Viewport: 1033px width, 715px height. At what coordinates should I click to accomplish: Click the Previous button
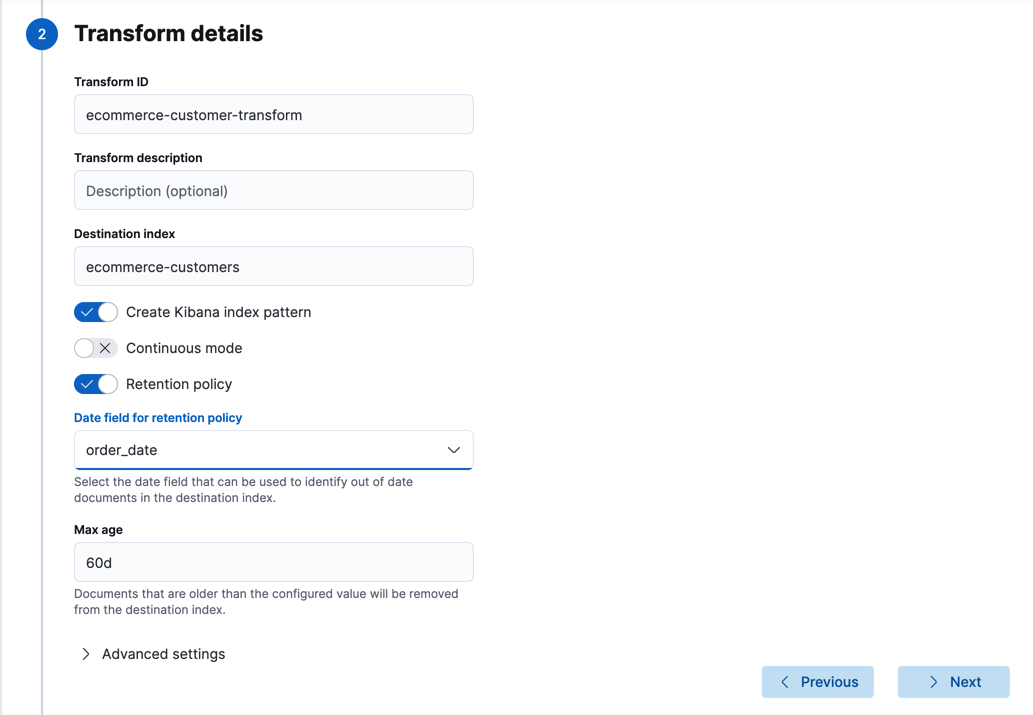point(817,681)
